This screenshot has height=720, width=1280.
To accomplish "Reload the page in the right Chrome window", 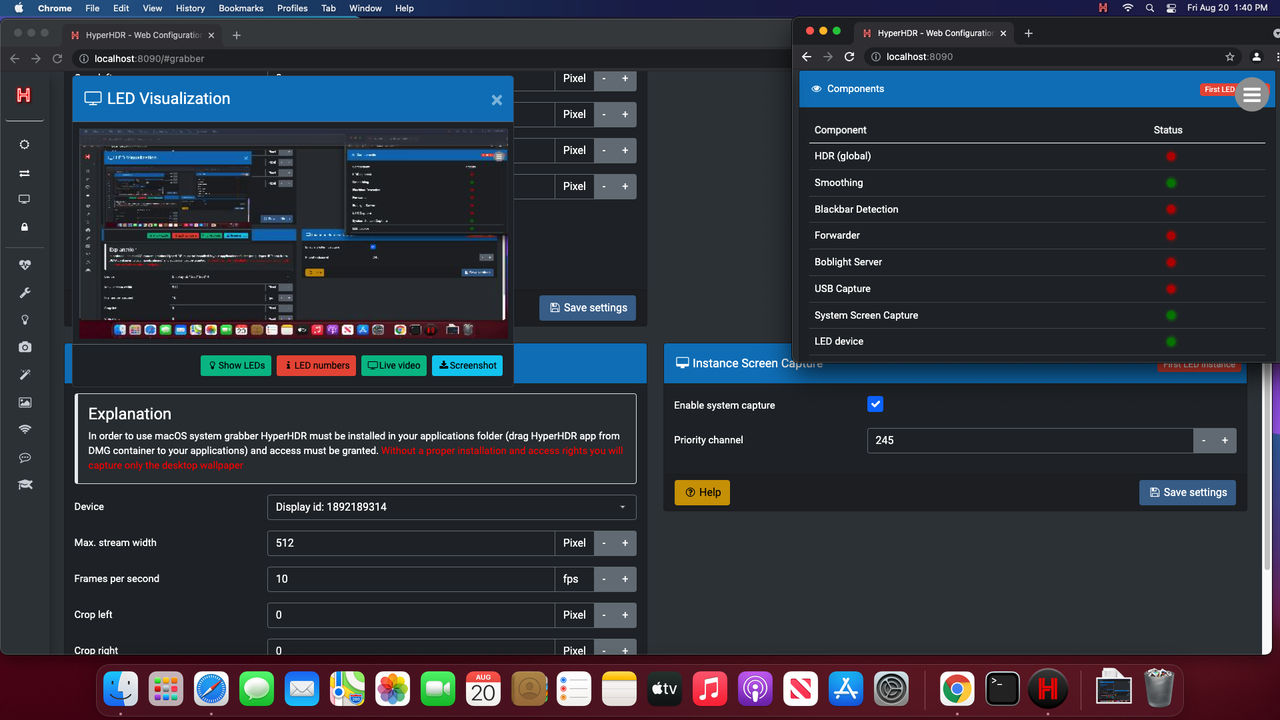I will coord(849,57).
